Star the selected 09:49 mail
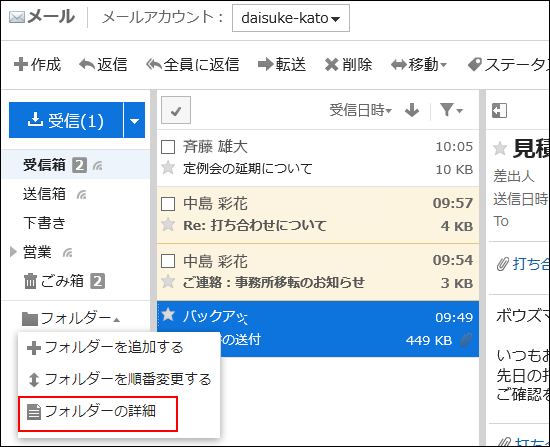This screenshot has width=550, height=447. click(x=168, y=315)
